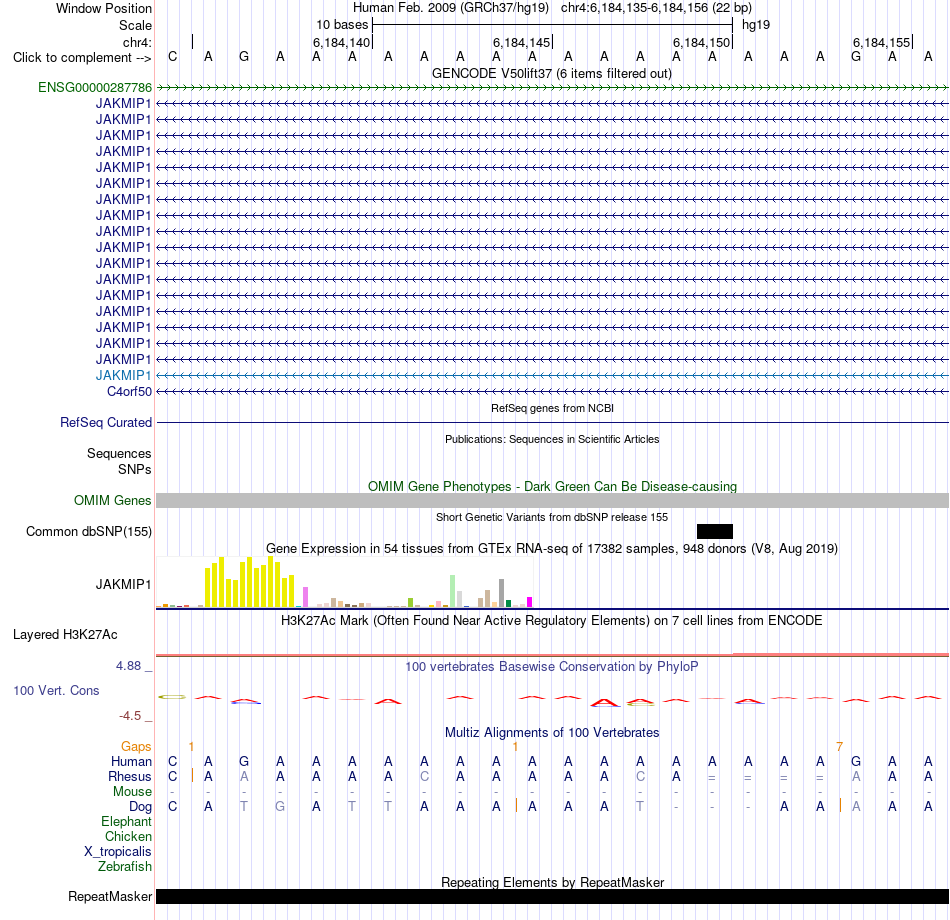Click the black RepeatMasker element bar
This screenshot has width=950, height=920.
[552, 896]
